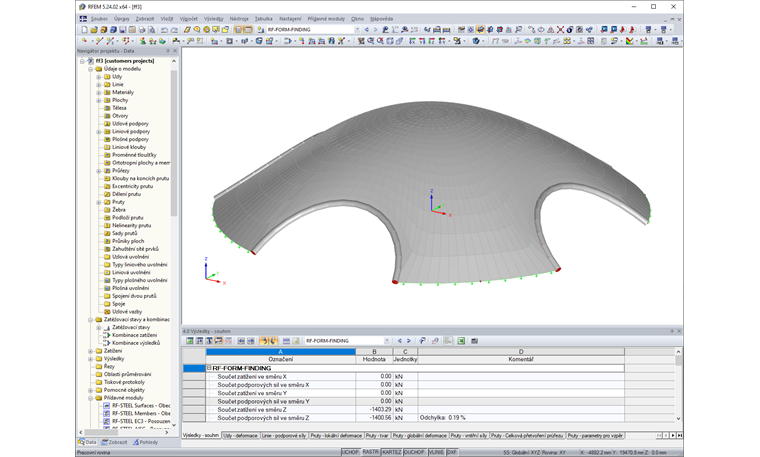The height and width of the screenshot is (457, 760).
Task: Toggle the OUCHOP object snap button
Action: coord(414,452)
